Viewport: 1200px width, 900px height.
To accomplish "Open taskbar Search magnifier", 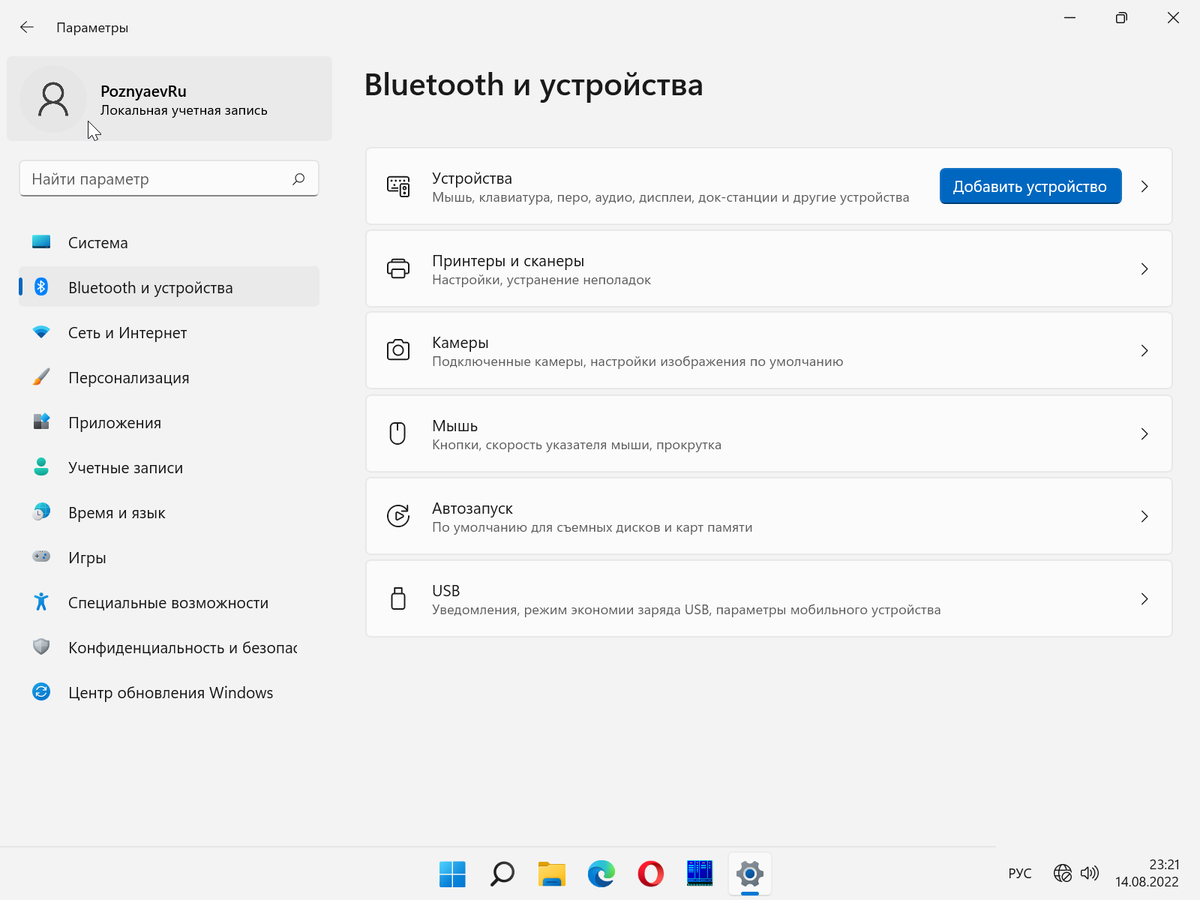I will (x=502, y=874).
